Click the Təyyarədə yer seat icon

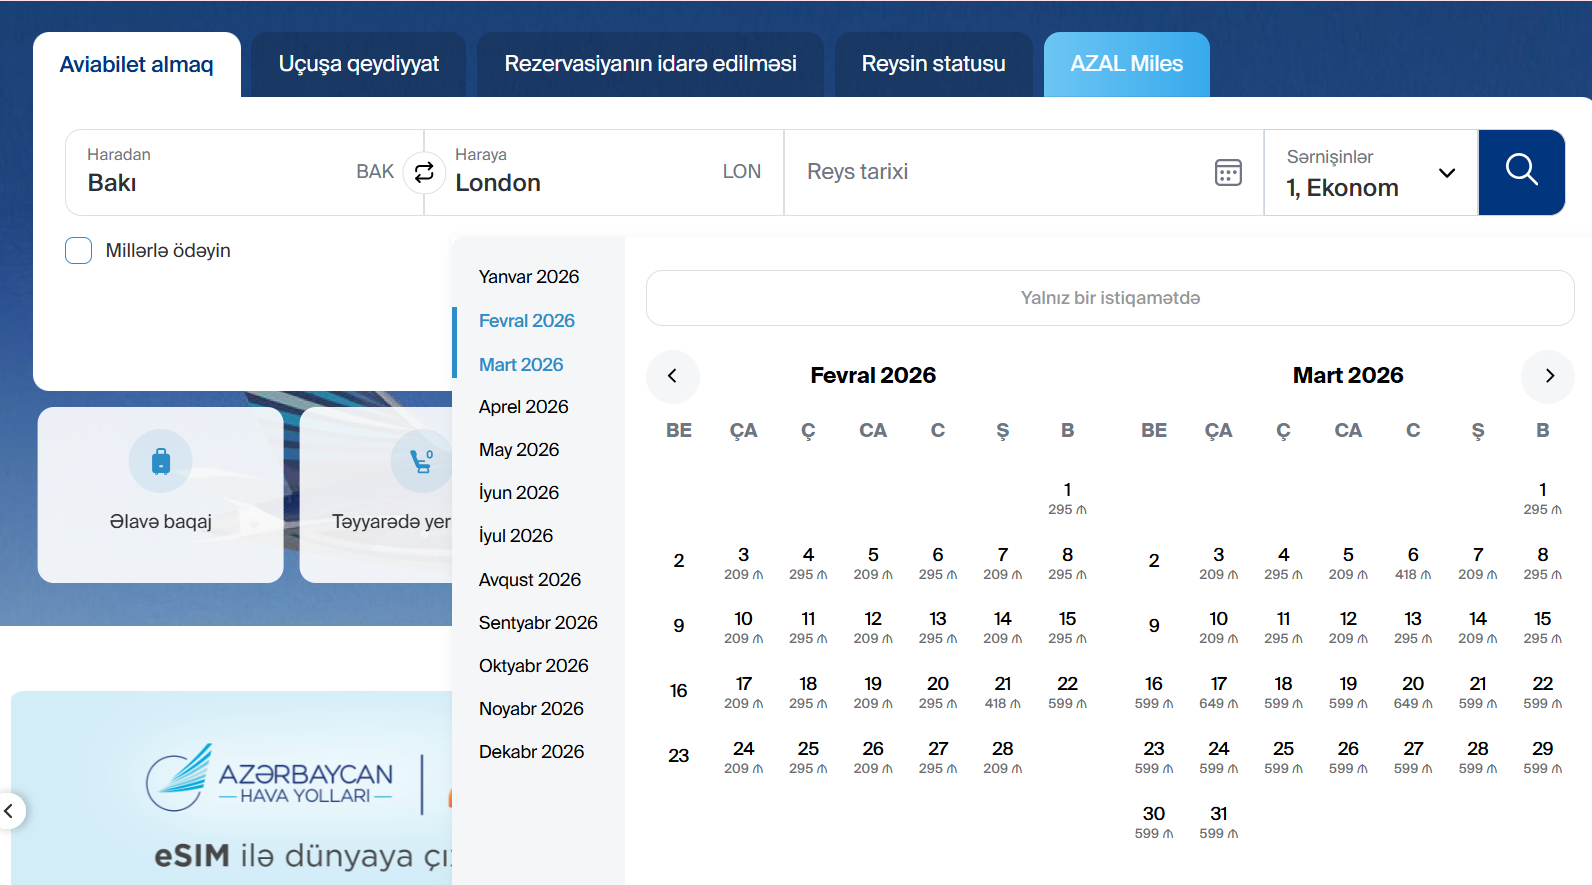421,461
